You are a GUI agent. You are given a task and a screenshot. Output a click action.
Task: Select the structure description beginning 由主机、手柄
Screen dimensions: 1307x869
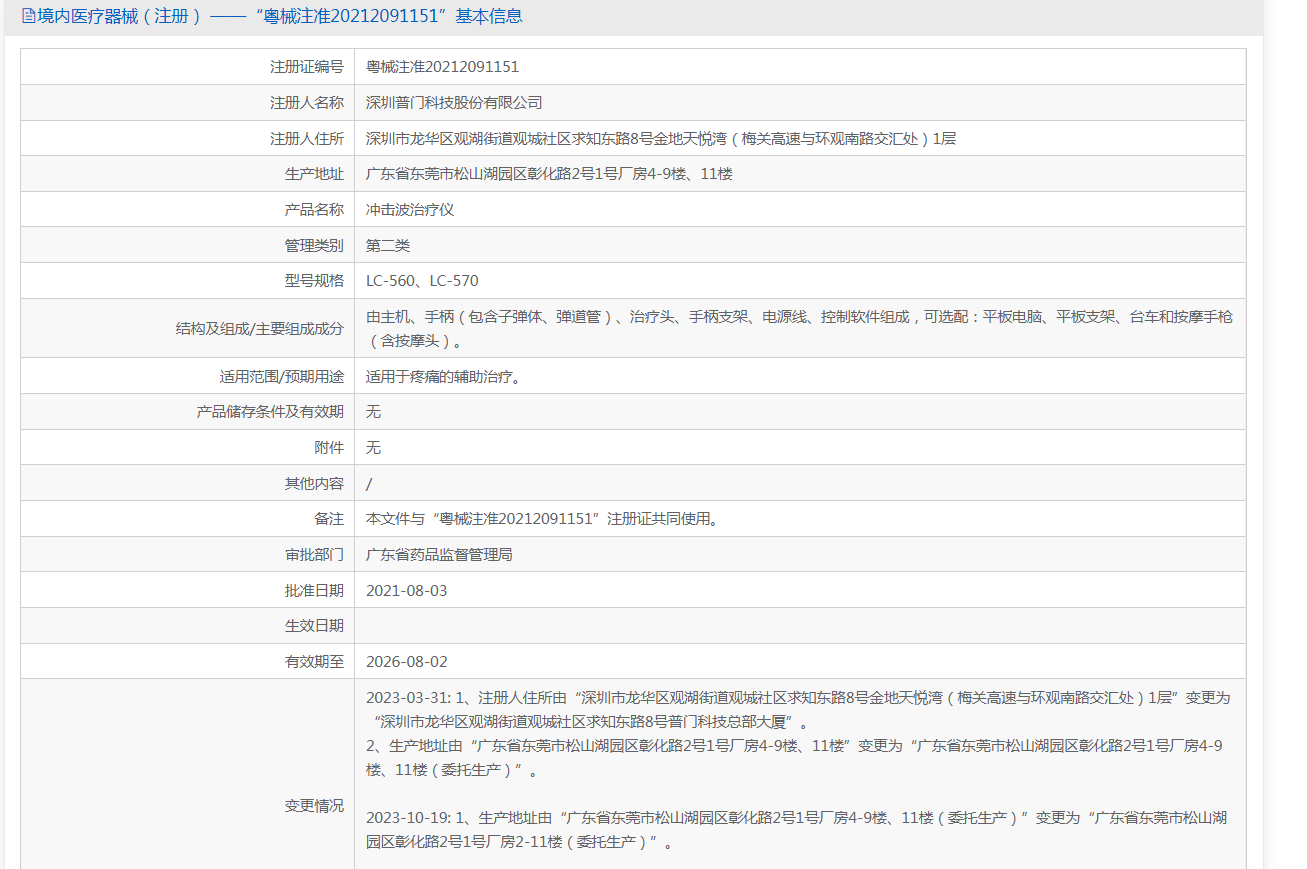coord(799,329)
